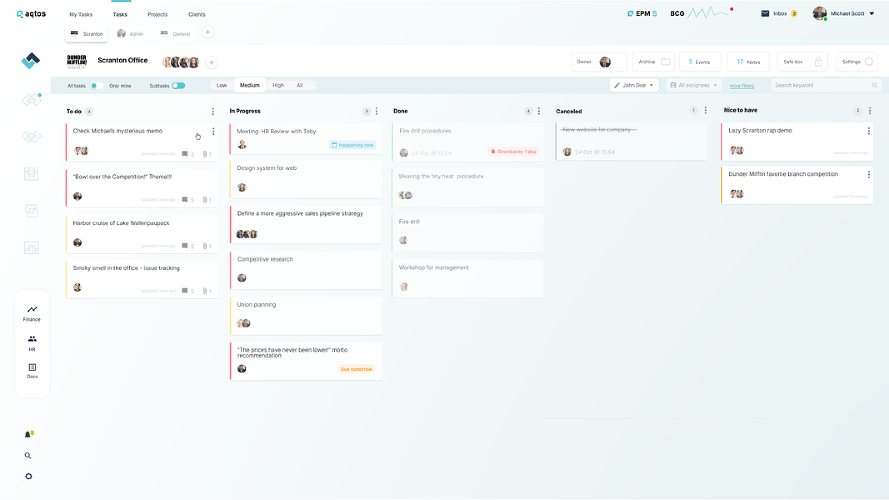Click the Overdue by 1 day badge

click(513, 151)
